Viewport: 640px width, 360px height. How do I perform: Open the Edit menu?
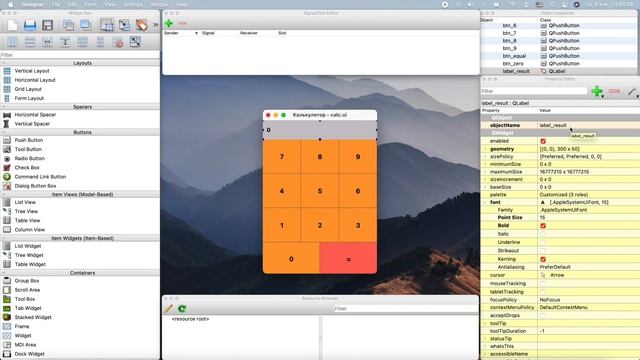pos(72,4)
